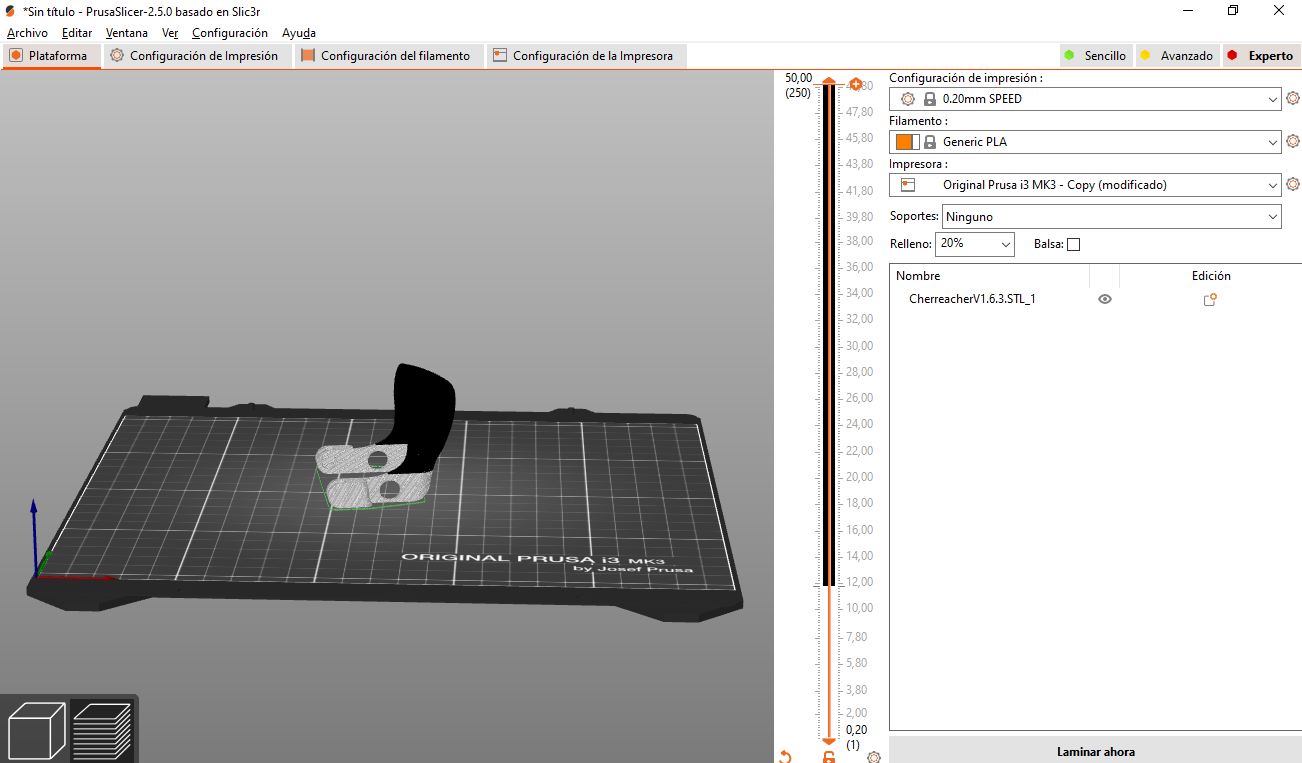This screenshot has width=1302, height=763.
Task: Click the Laminar ahora button
Action: (x=1095, y=751)
